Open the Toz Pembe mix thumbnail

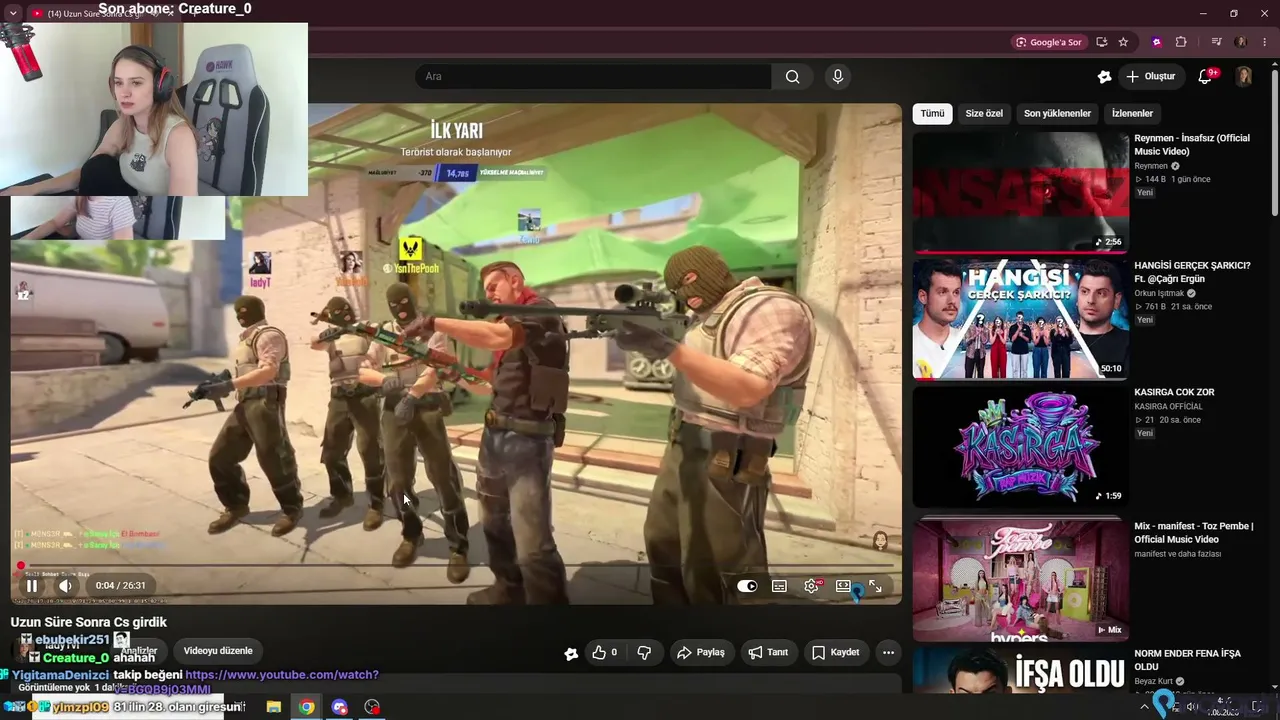tap(1020, 580)
